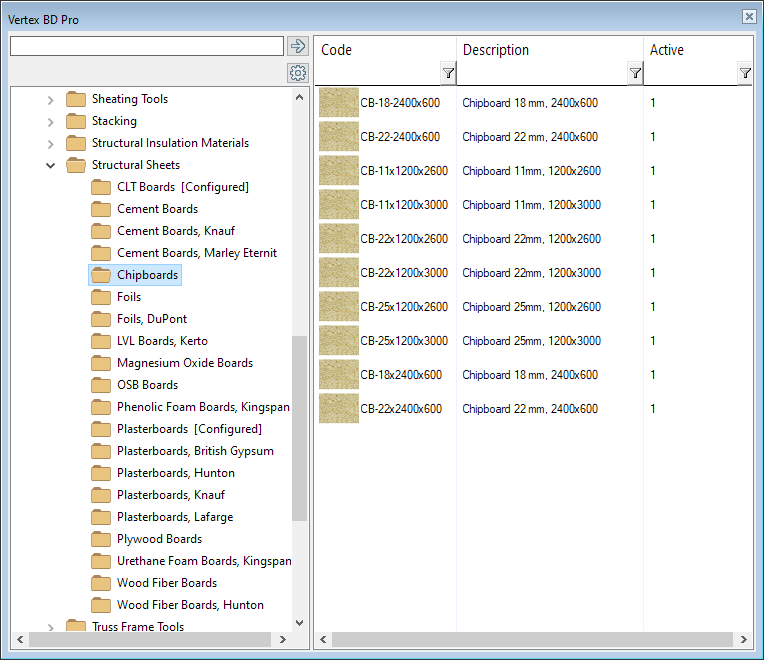The height and width of the screenshot is (660, 764).
Task: Click in the search text field
Action: pyautogui.click(x=147, y=46)
